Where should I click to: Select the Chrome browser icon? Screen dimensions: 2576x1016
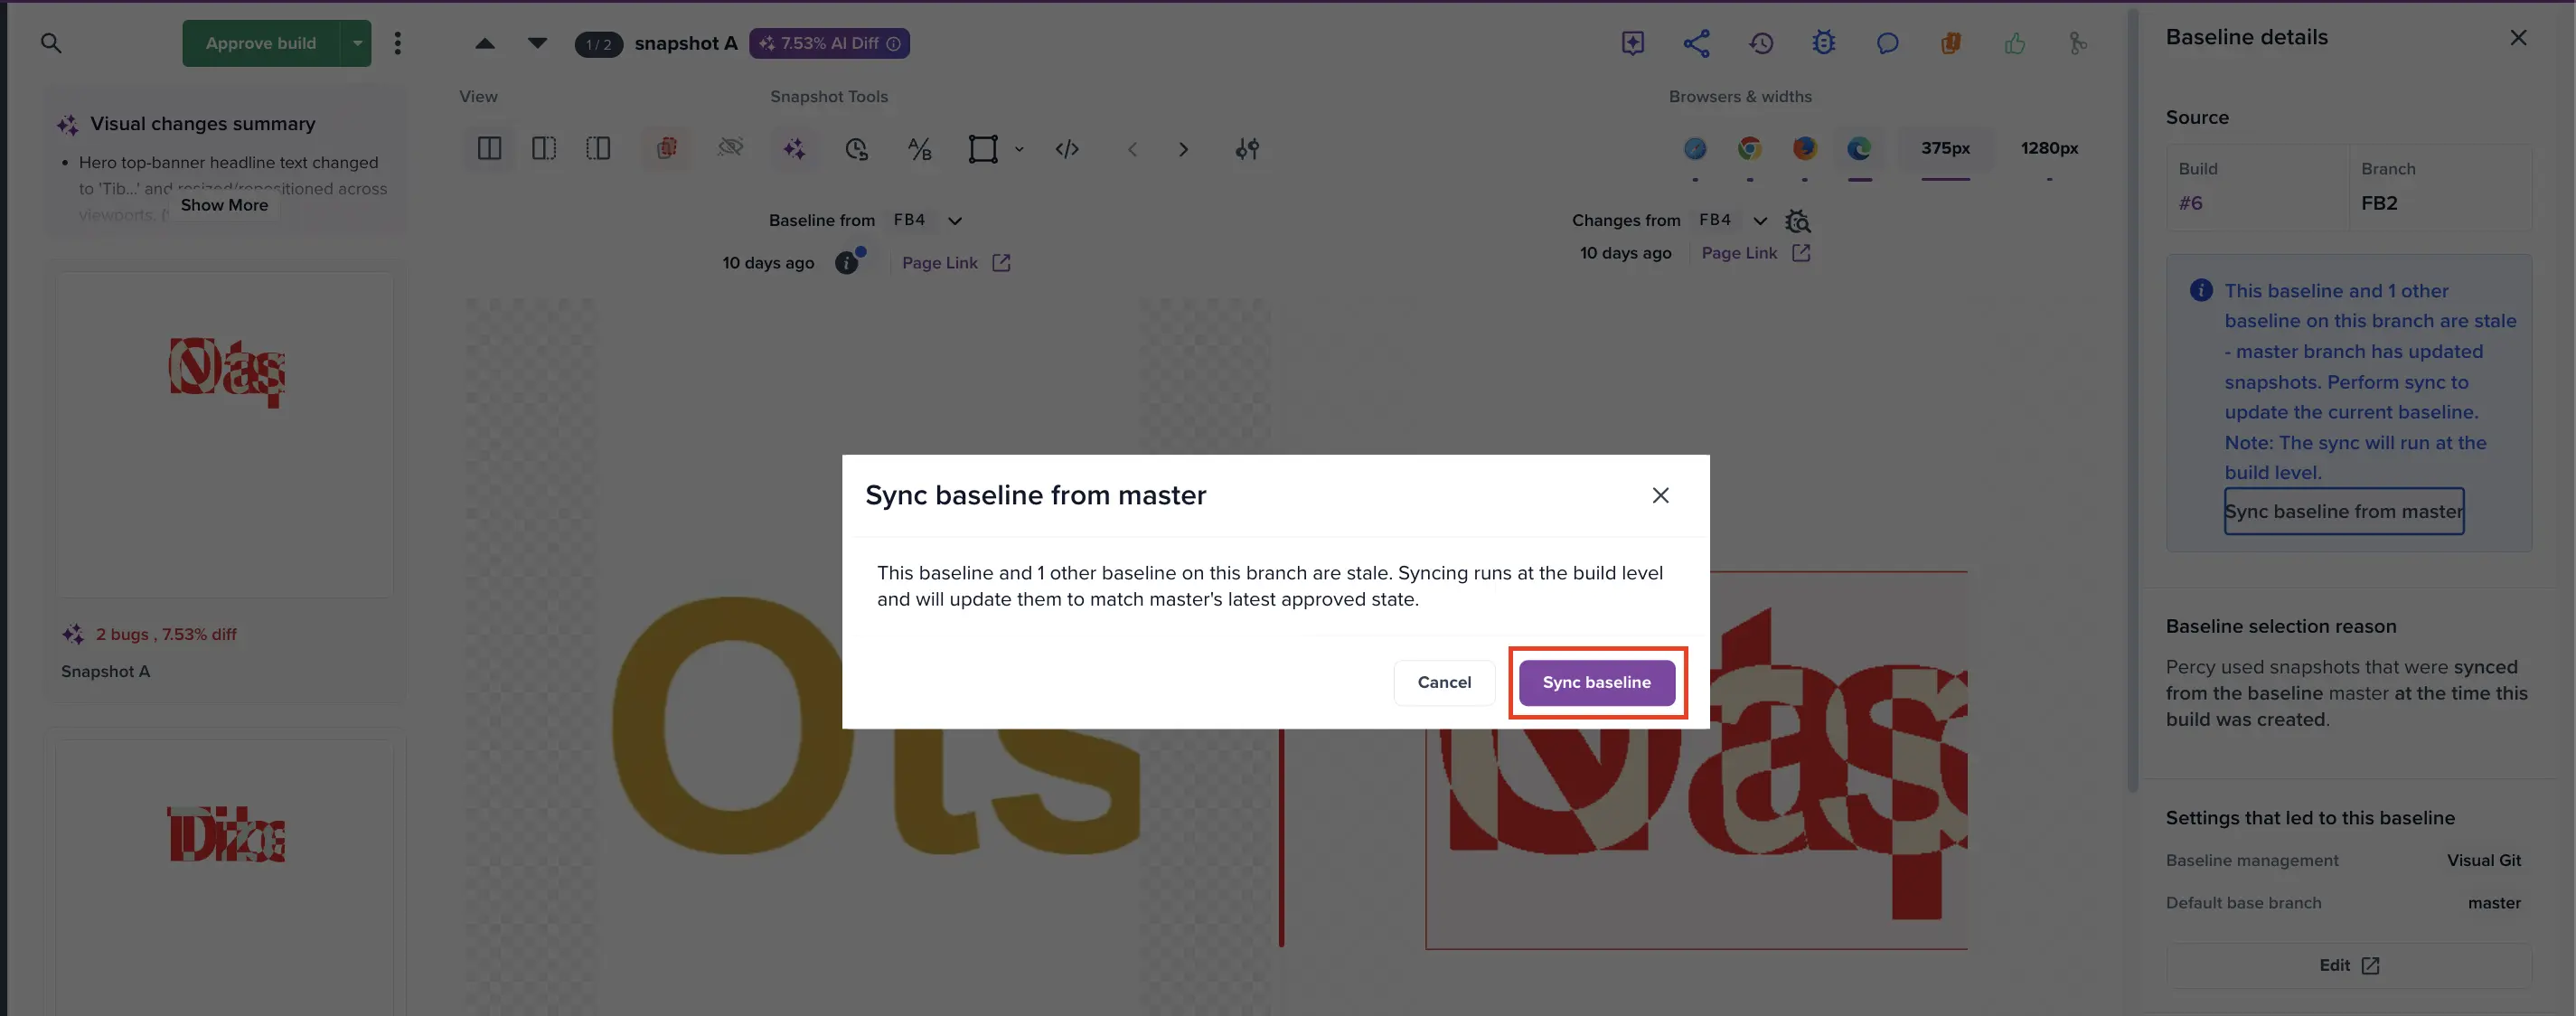(1750, 148)
